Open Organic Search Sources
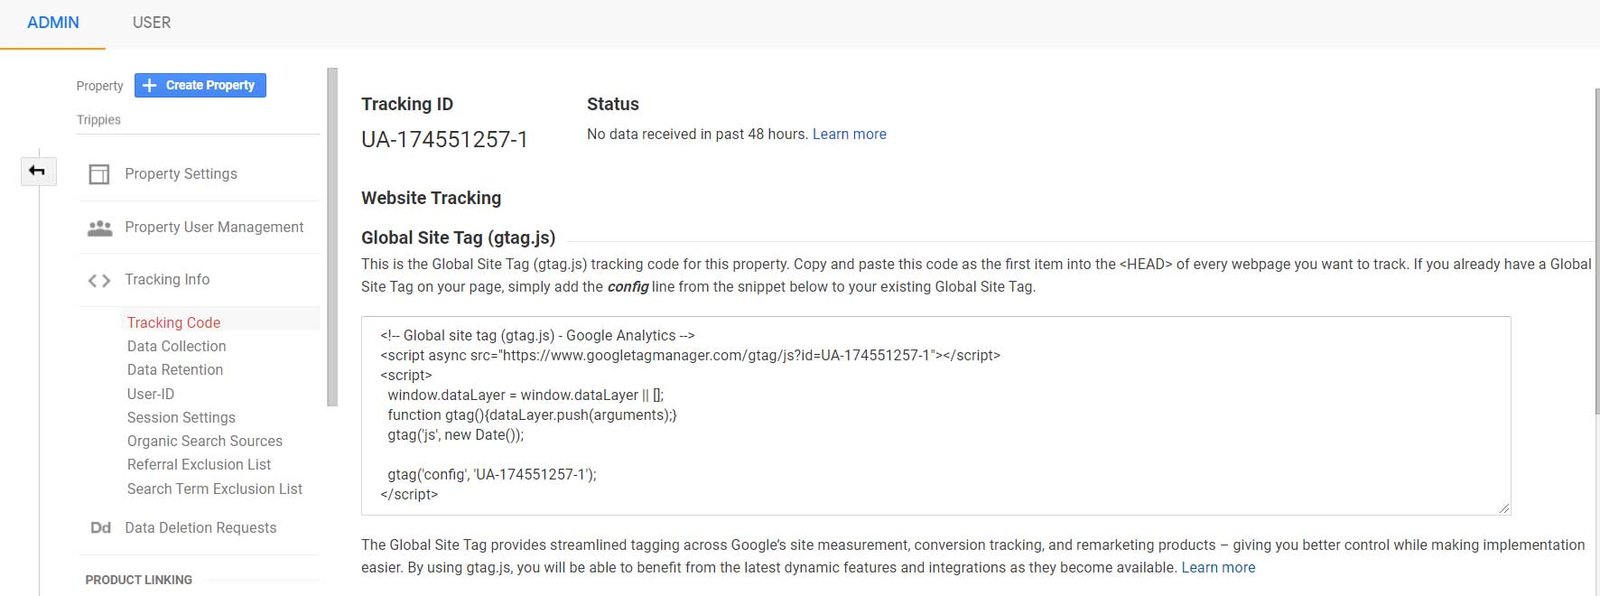Screen dimensions: 1600x596 204,441
